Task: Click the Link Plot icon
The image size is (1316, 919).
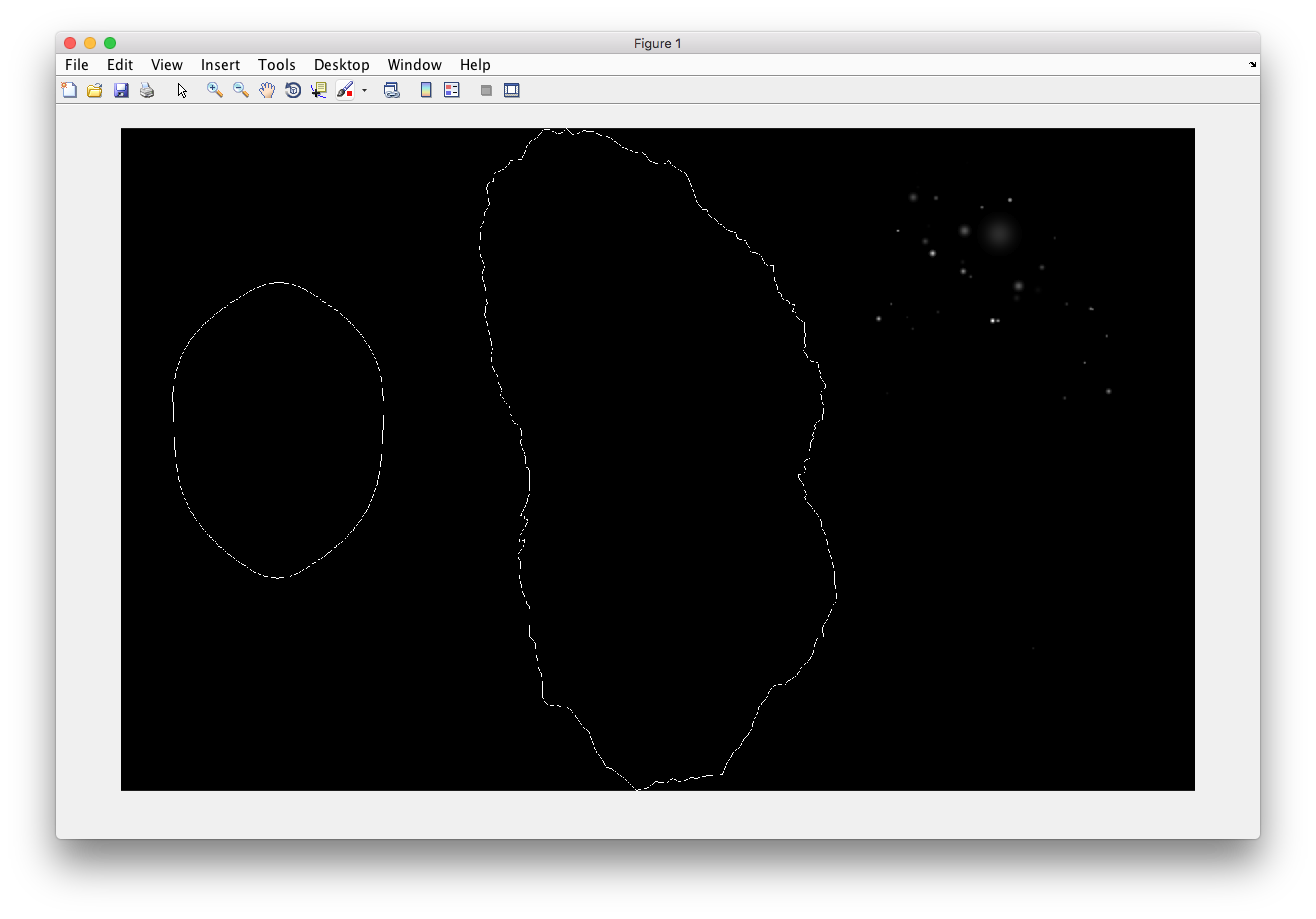Action: [x=392, y=90]
